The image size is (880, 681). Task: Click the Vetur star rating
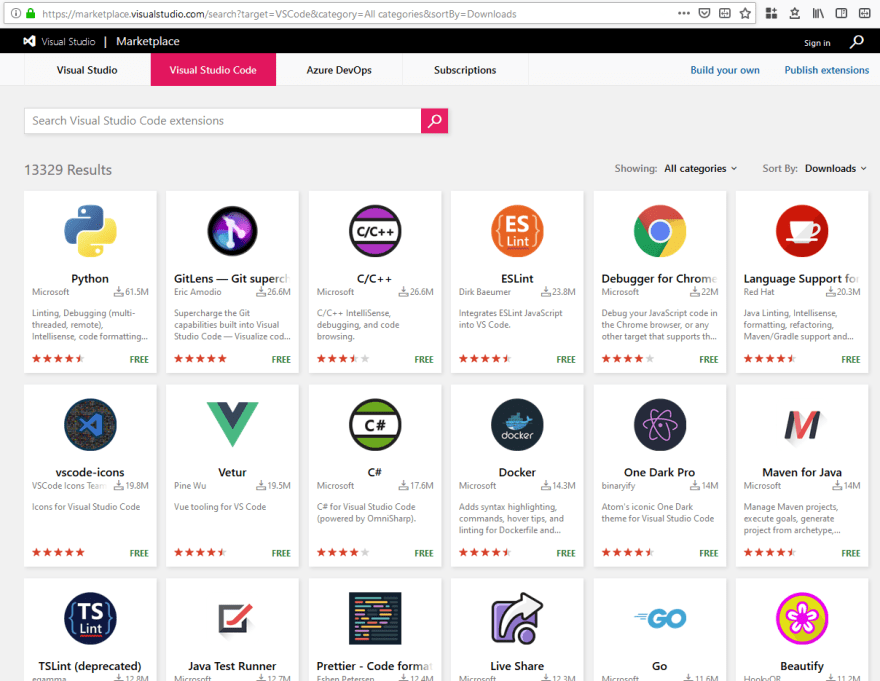(199, 552)
